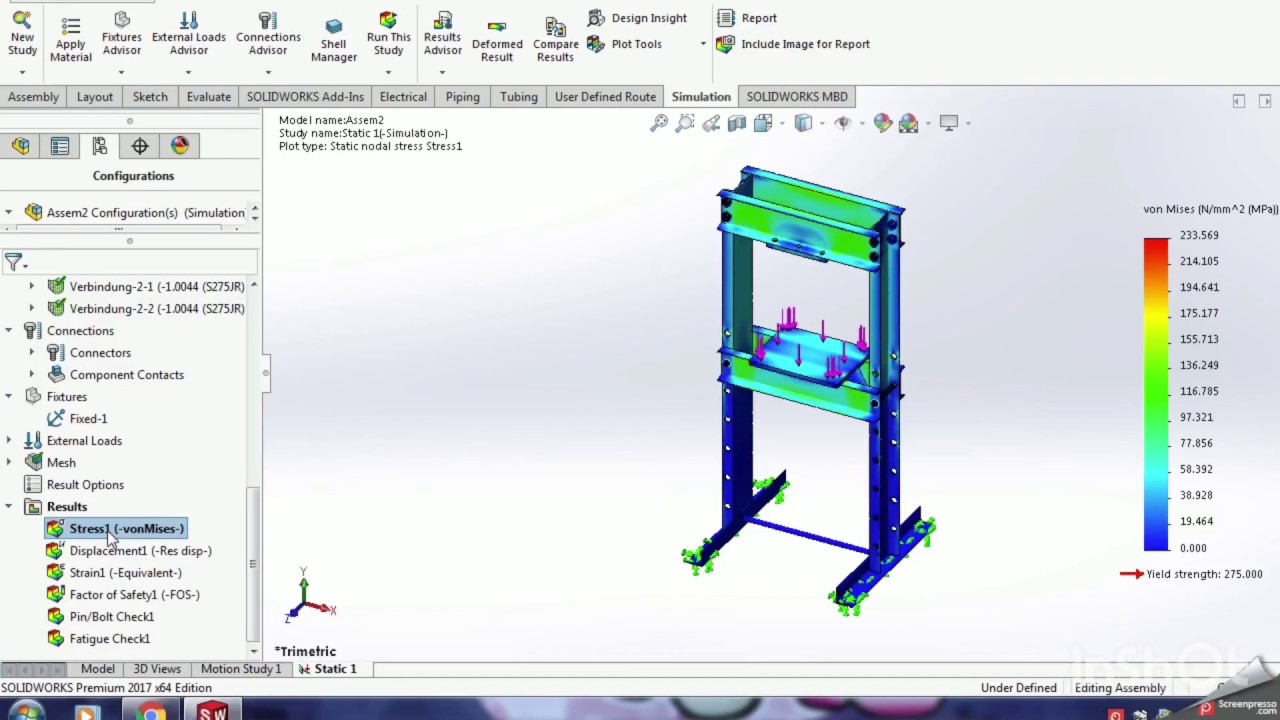The width and height of the screenshot is (1280, 720).
Task: Open the Layout tab
Action: pos(95,97)
